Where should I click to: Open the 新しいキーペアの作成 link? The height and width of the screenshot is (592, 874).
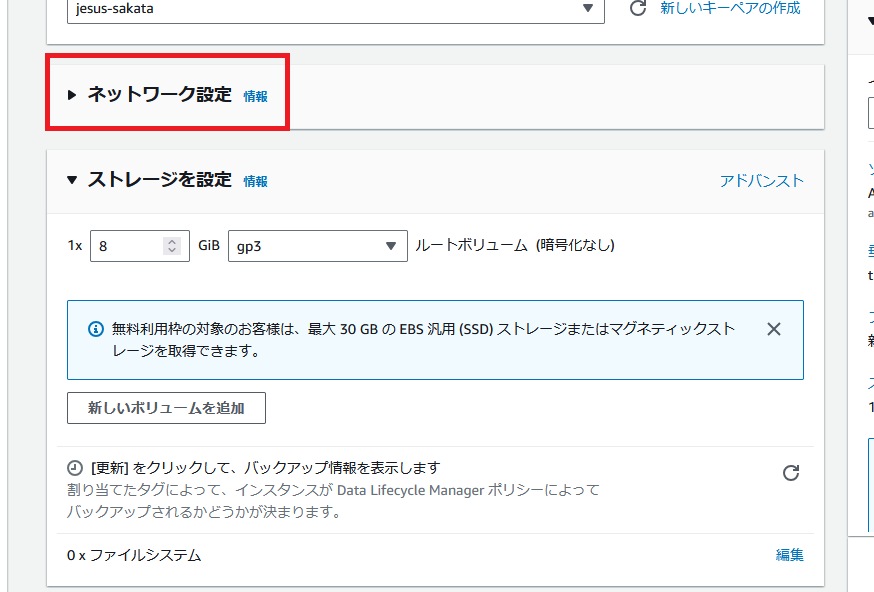pyautogui.click(x=730, y=8)
